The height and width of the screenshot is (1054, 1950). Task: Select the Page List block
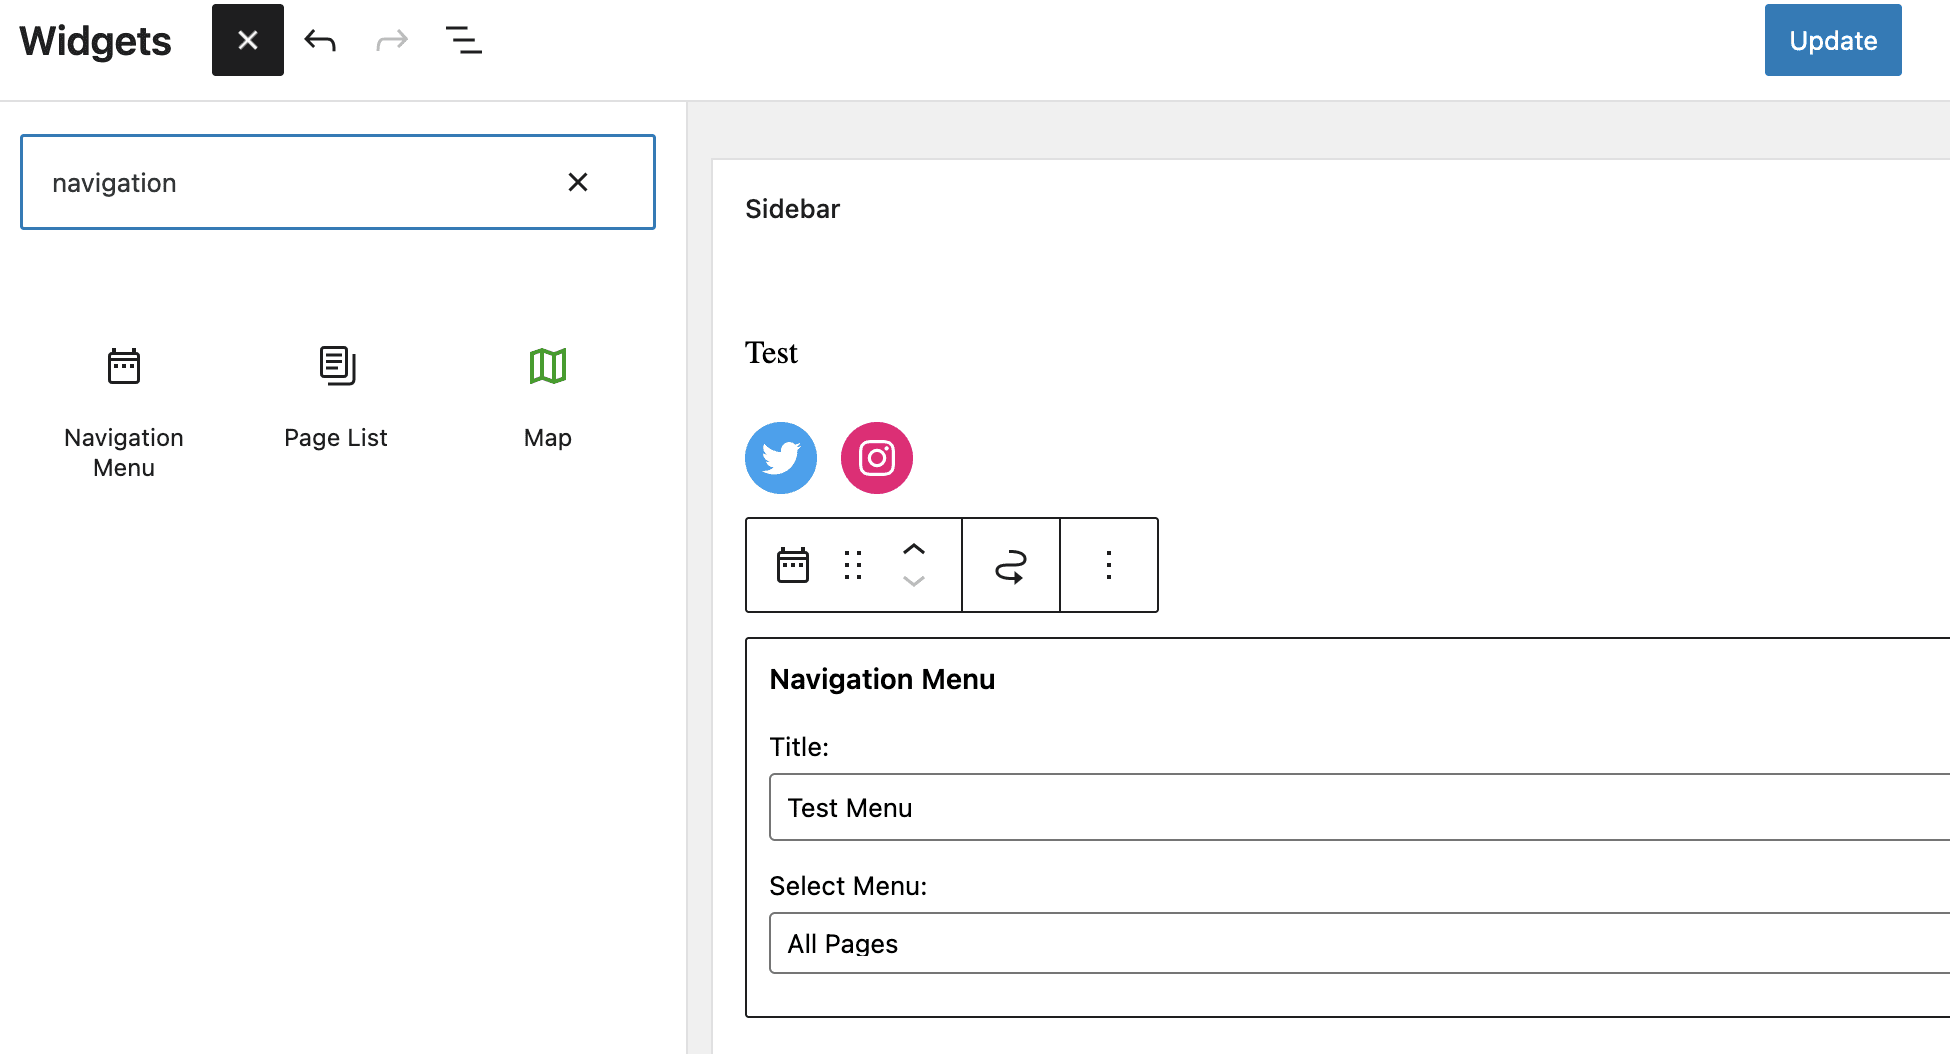[336, 395]
